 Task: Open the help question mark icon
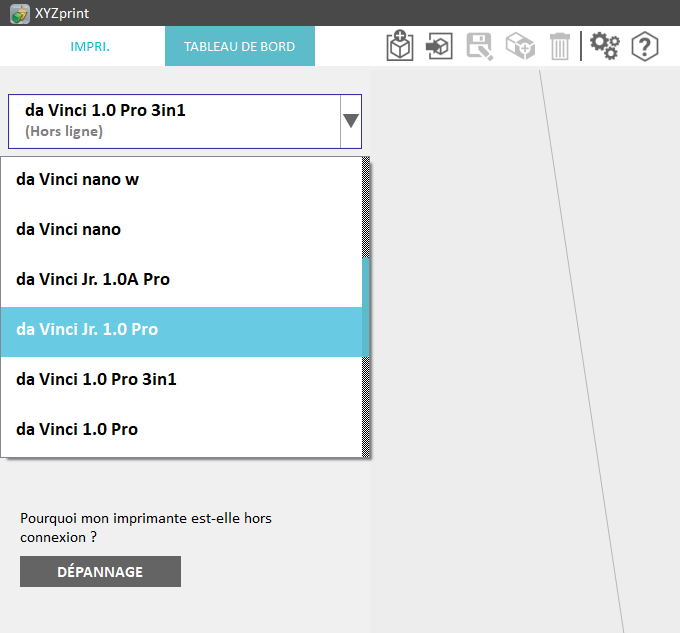tap(645, 46)
